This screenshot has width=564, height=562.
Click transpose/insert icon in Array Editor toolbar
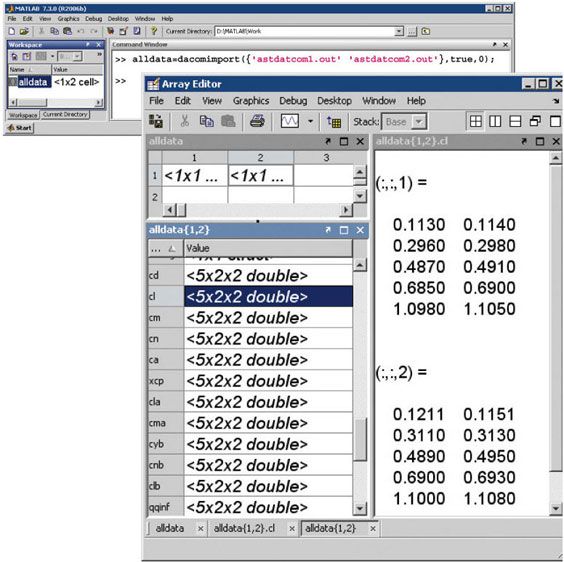tap(334, 122)
